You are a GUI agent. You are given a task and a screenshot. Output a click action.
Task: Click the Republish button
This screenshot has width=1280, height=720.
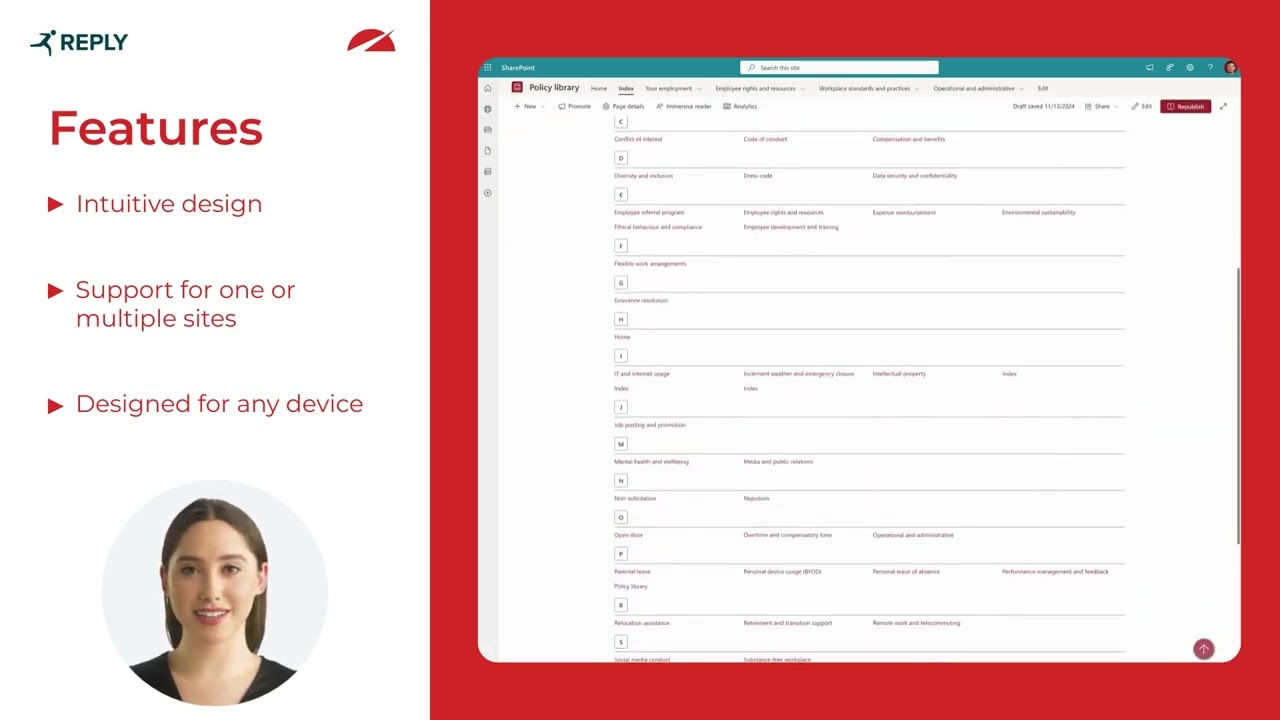point(1186,106)
